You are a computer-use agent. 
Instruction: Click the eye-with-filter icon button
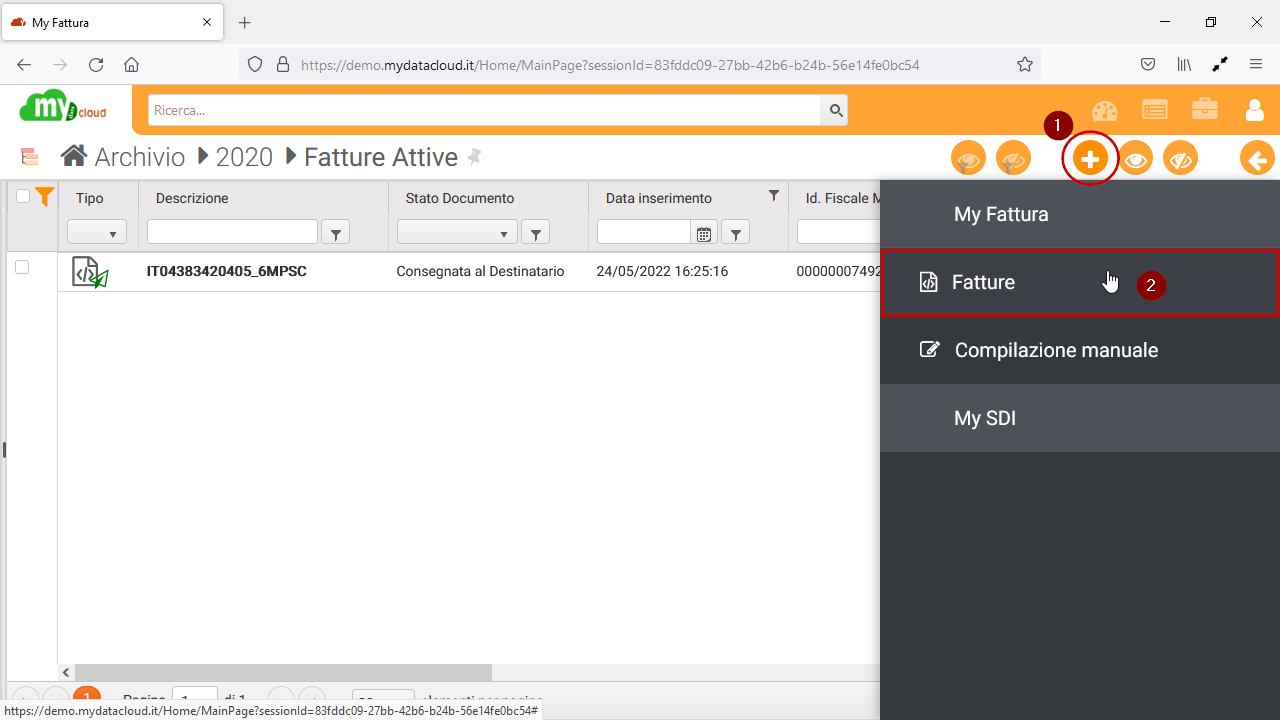(968, 158)
